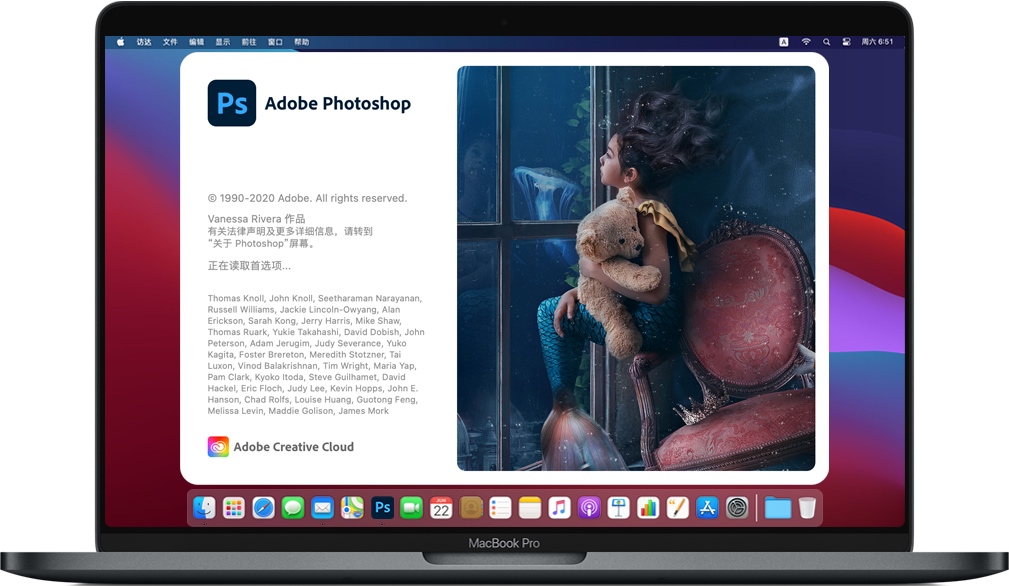Select the Photoshop icon in the Dock
The width and height of the screenshot is (1009, 586).
click(381, 507)
